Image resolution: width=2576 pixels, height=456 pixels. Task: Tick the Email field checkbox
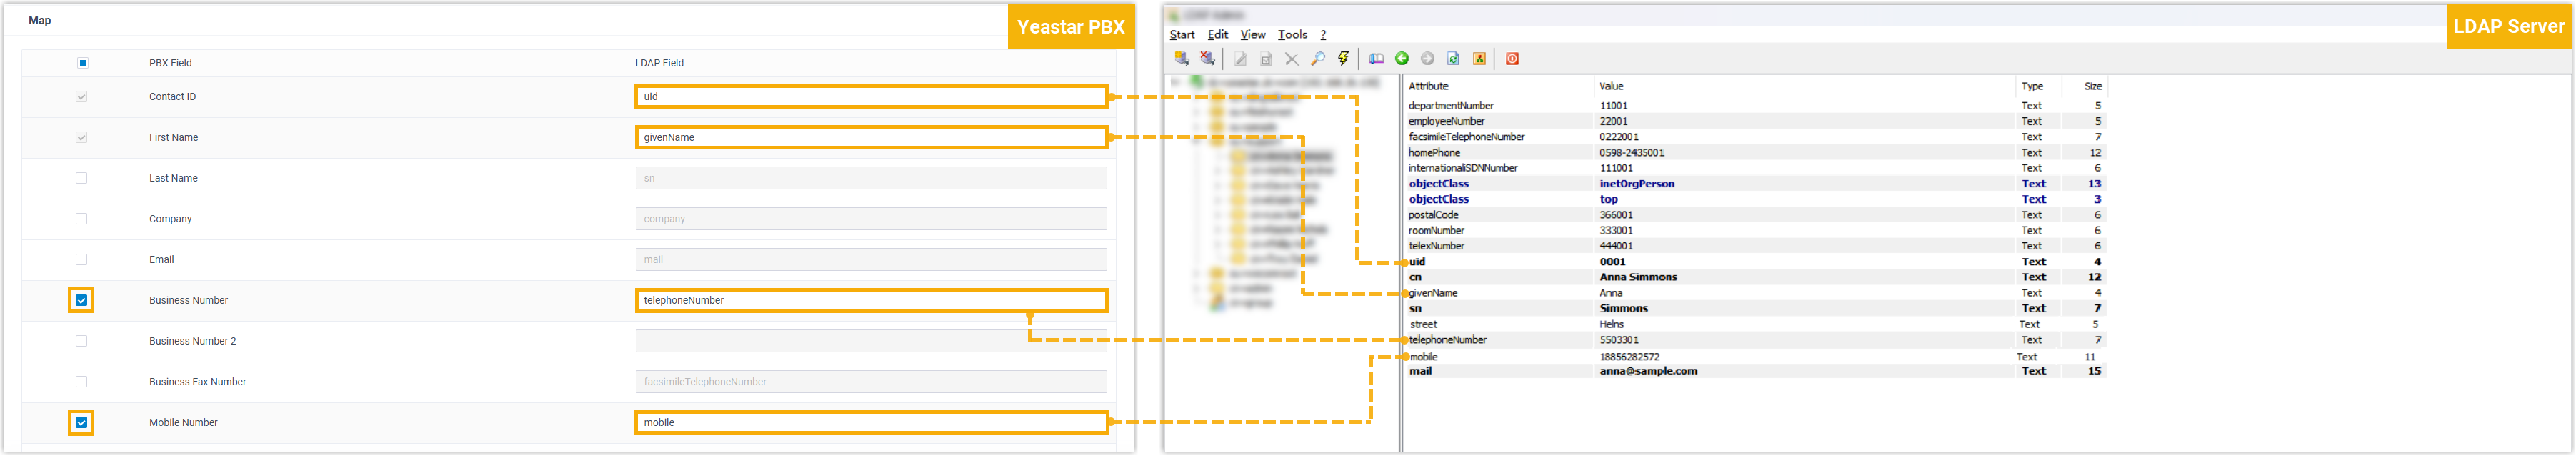pos(82,260)
